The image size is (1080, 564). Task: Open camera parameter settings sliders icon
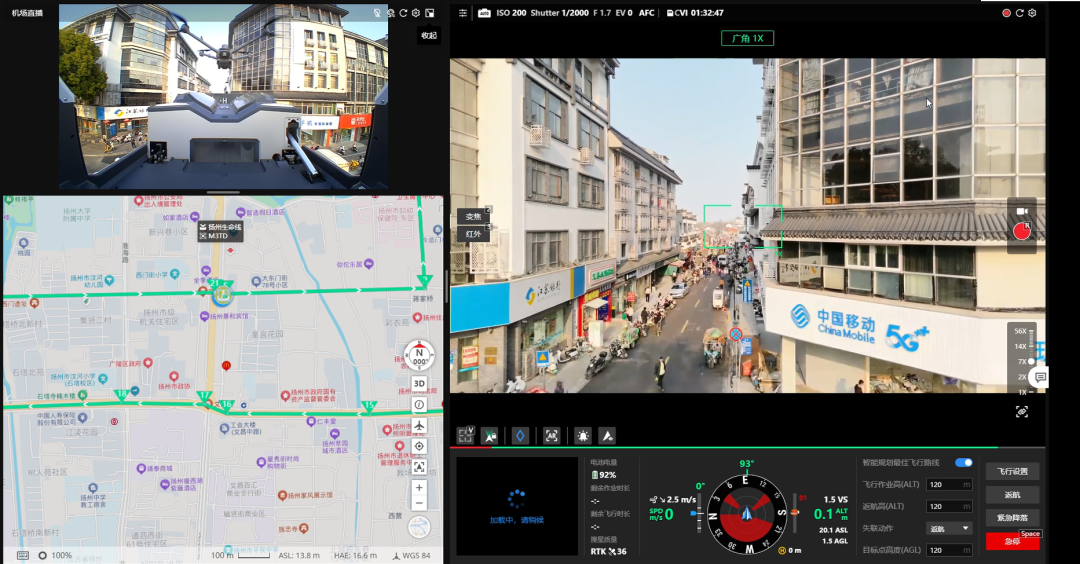(x=463, y=13)
